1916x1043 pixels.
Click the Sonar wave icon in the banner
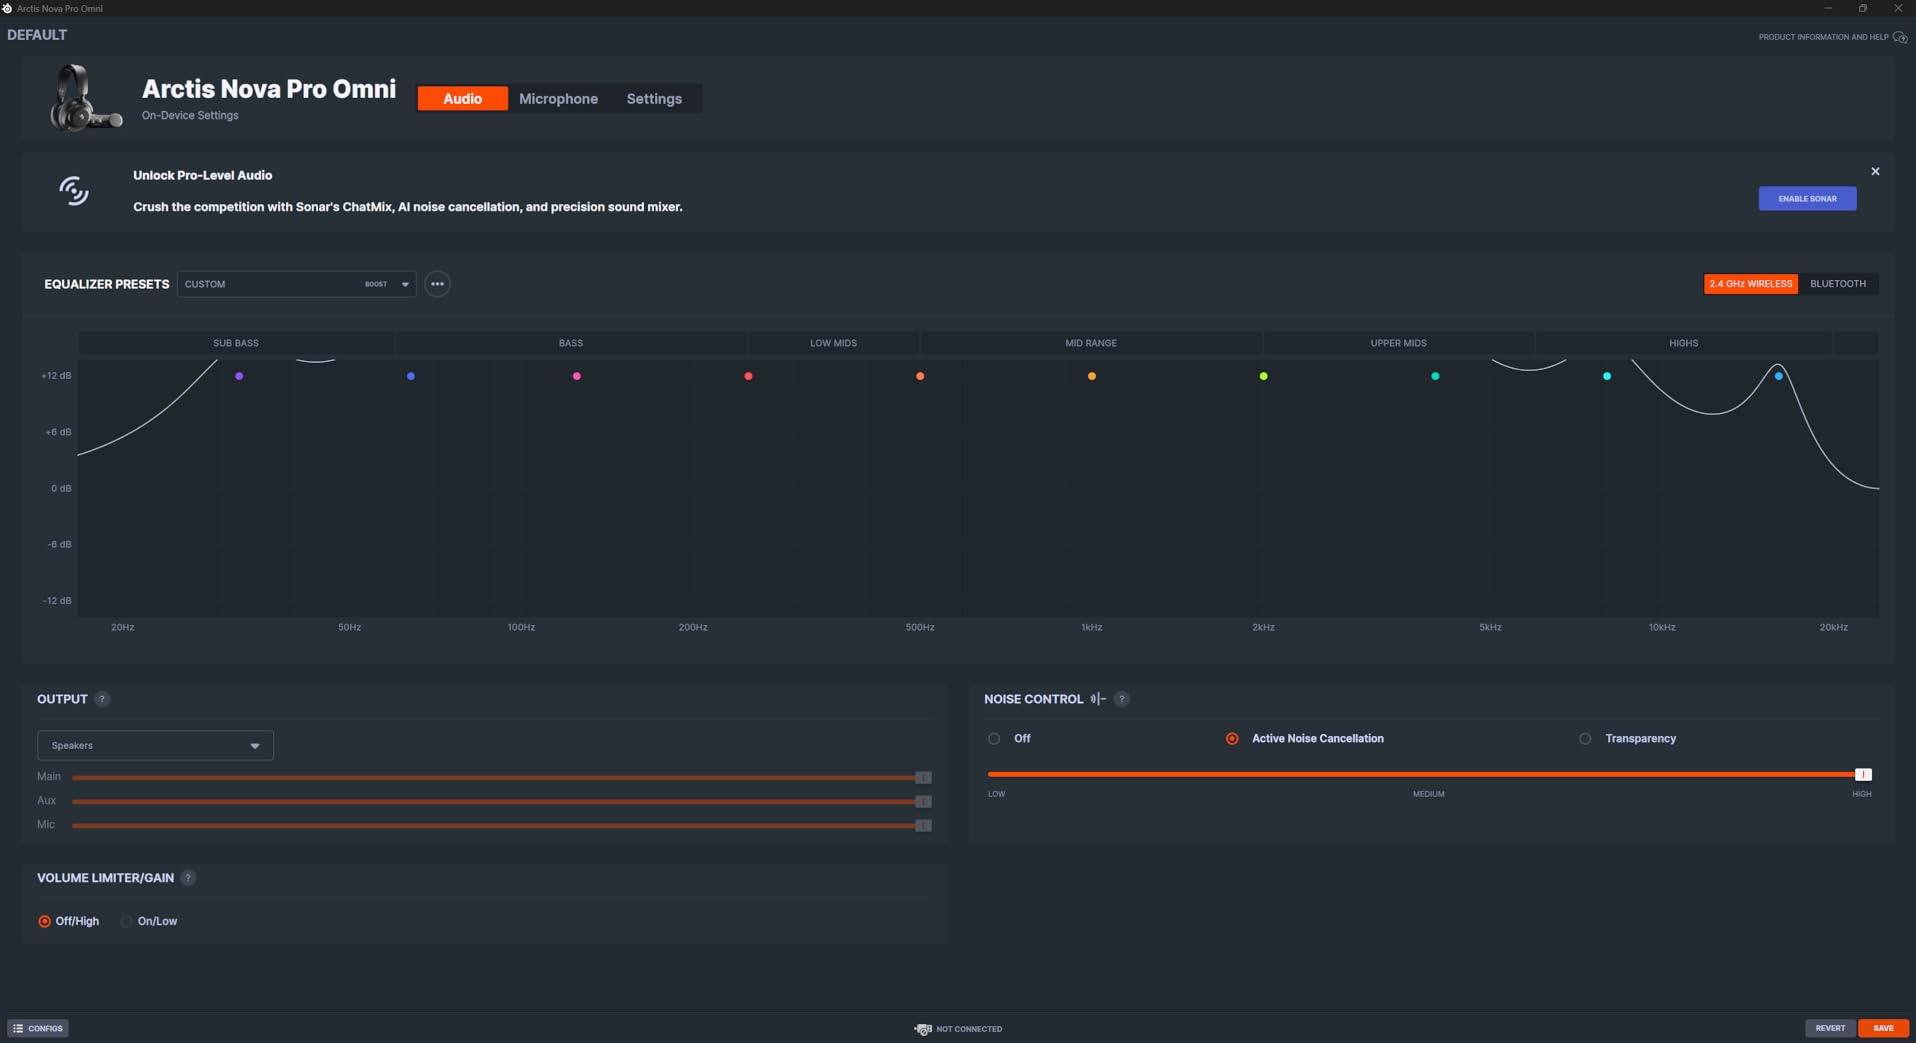73,190
